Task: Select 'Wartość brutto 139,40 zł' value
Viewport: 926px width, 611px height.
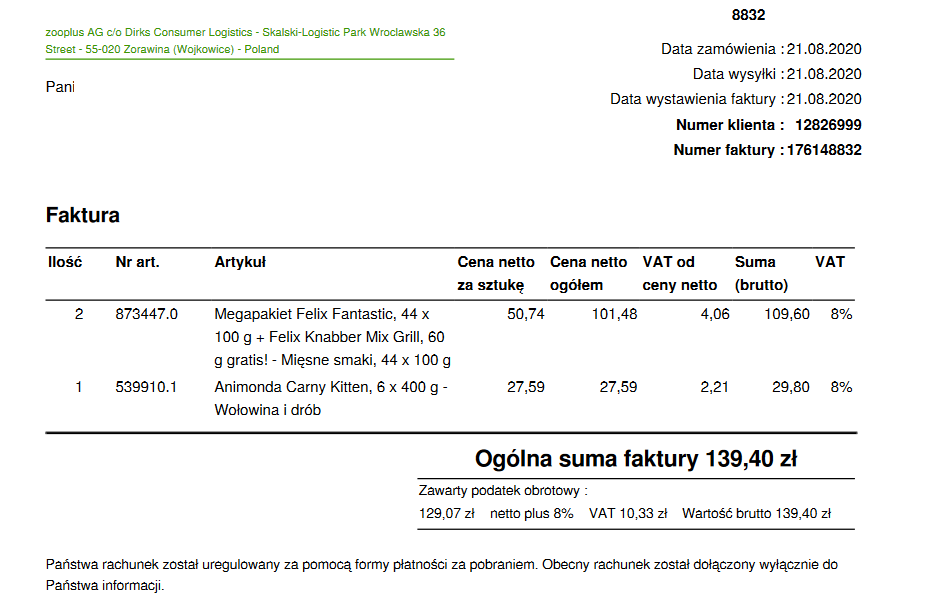Action: pyautogui.click(x=757, y=514)
